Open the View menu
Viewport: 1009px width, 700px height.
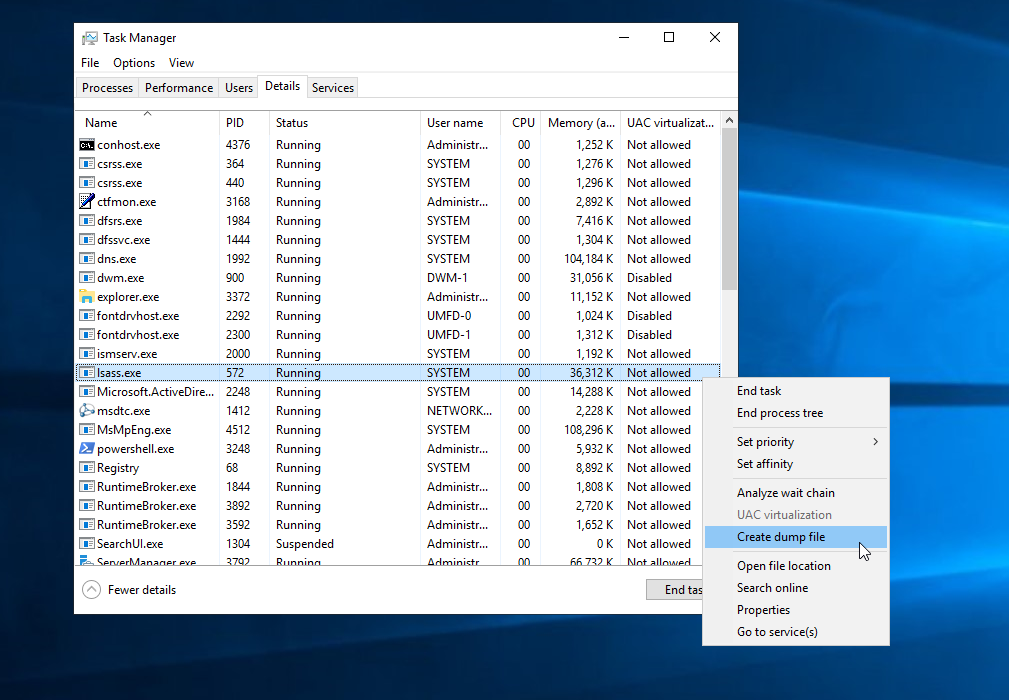[181, 63]
